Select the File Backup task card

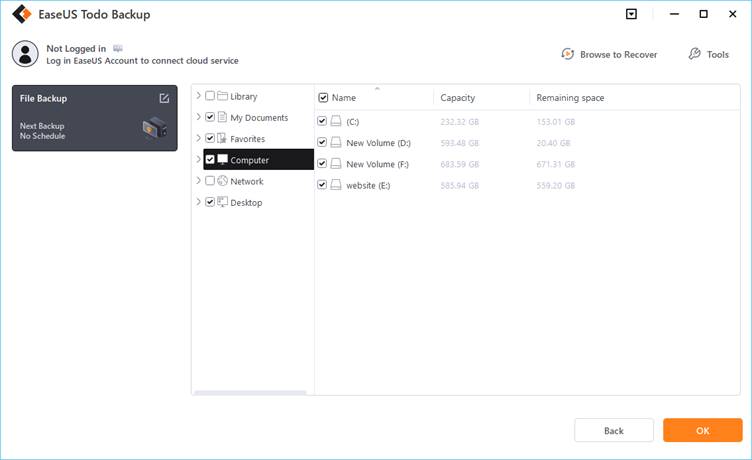click(x=94, y=118)
